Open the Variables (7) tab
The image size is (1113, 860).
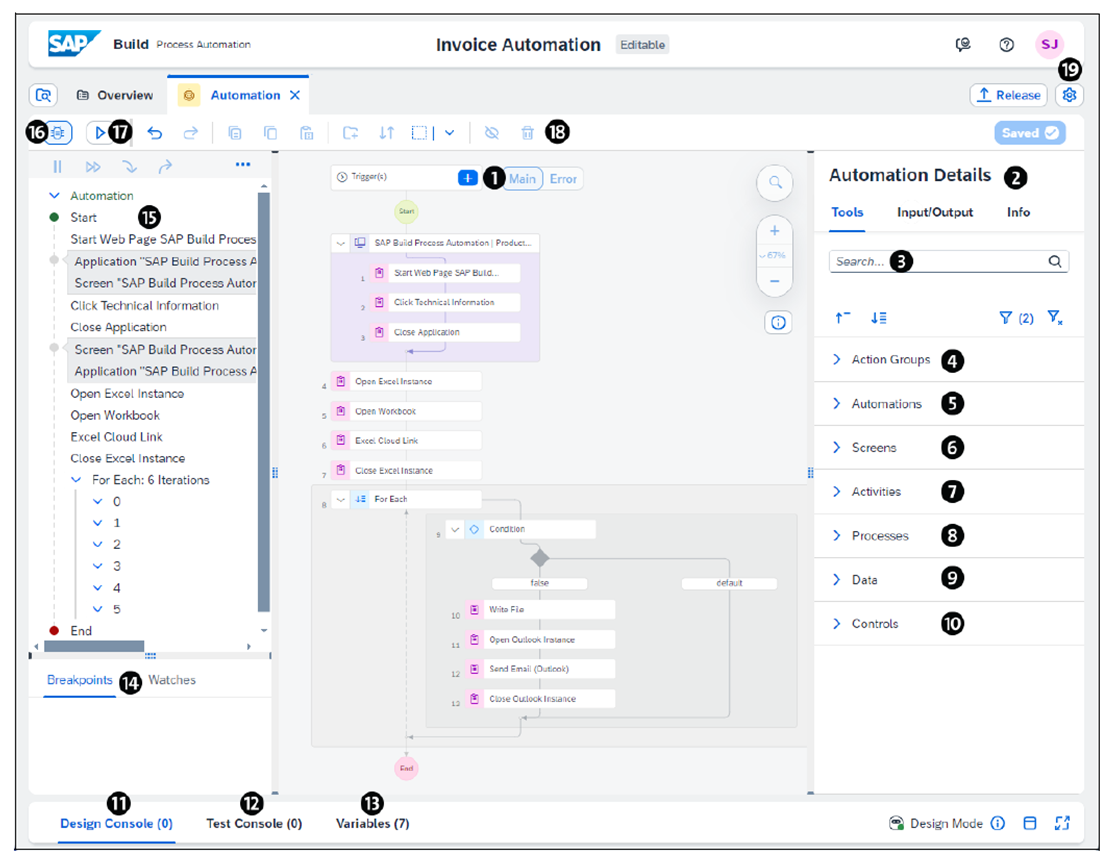[373, 823]
